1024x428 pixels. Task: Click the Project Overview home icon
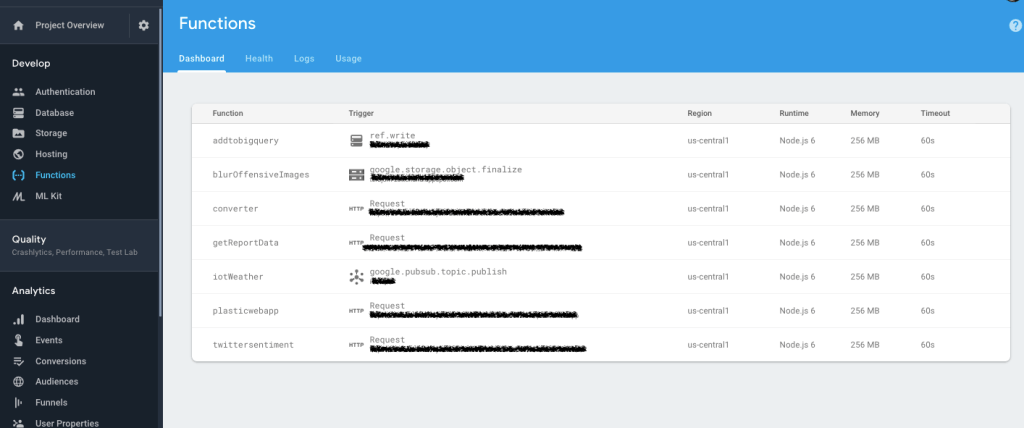(x=18, y=25)
